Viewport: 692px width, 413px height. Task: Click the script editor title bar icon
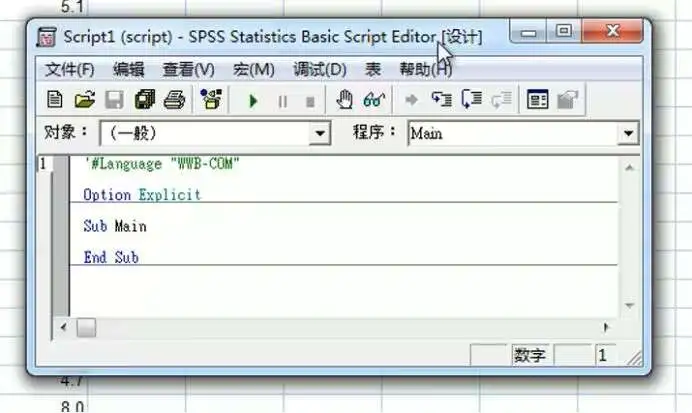(46, 37)
